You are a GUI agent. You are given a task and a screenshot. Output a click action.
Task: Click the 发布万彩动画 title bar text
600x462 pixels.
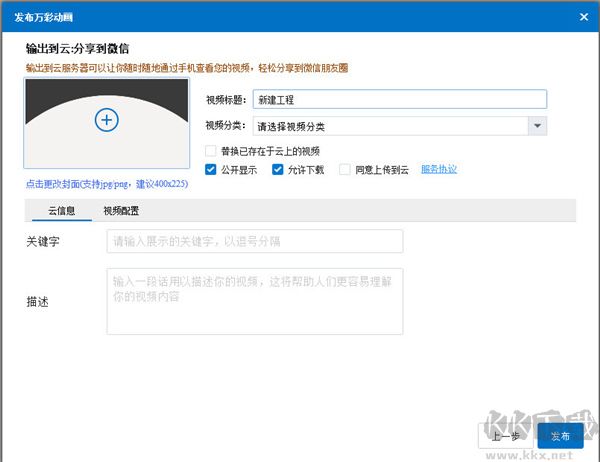[43, 15]
